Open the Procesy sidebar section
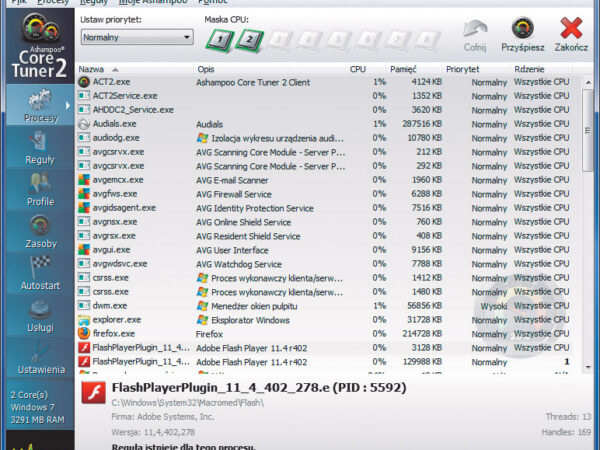The image size is (600, 450). (40, 106)
